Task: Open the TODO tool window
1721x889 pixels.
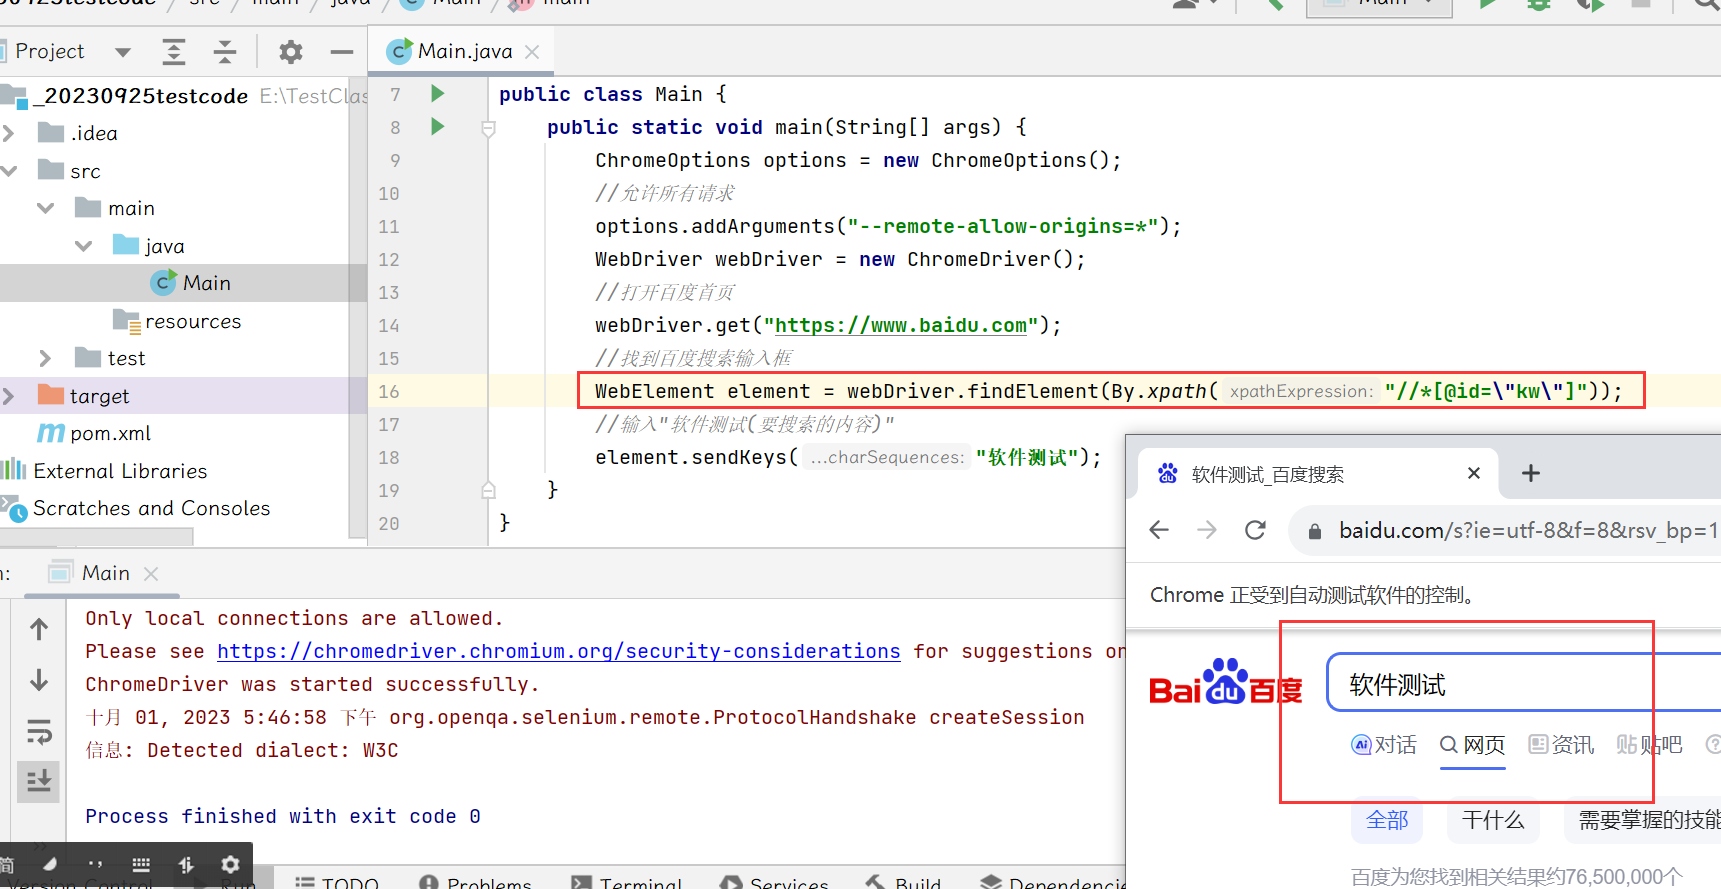Action: click(x=338, y=883)
